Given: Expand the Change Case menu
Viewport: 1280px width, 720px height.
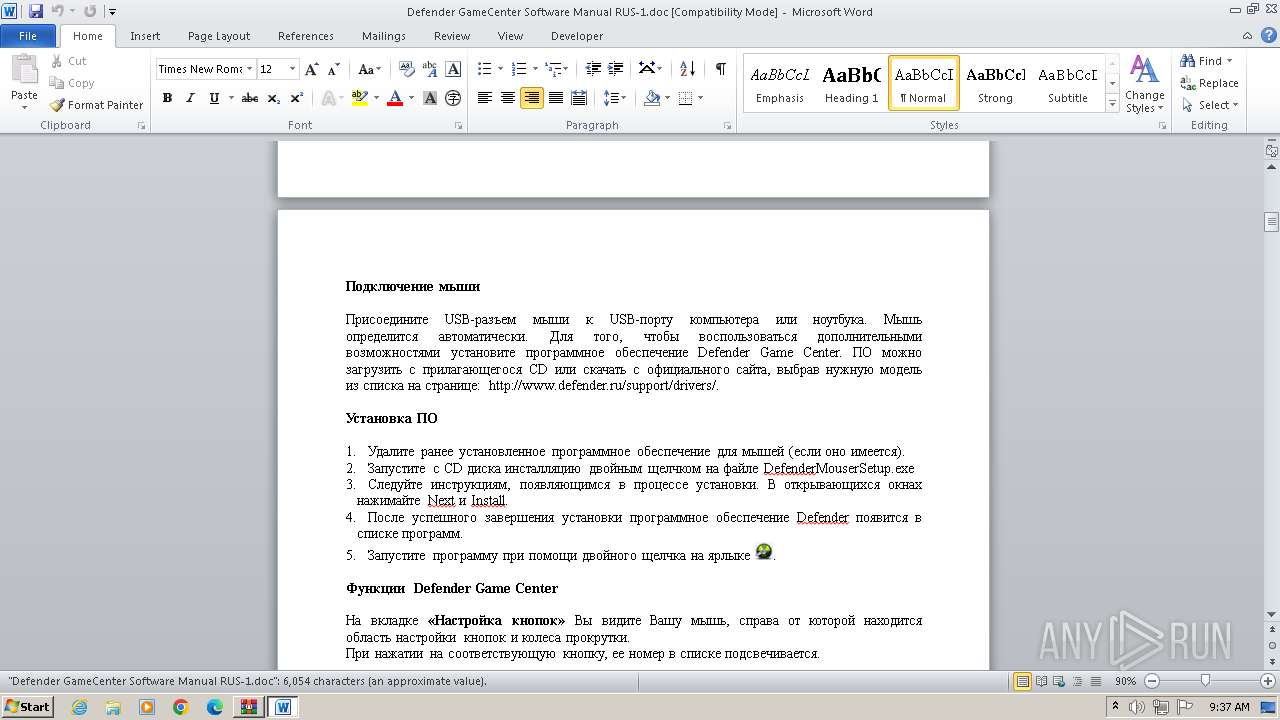Looking at the screenshot, I should coord(369,69).
